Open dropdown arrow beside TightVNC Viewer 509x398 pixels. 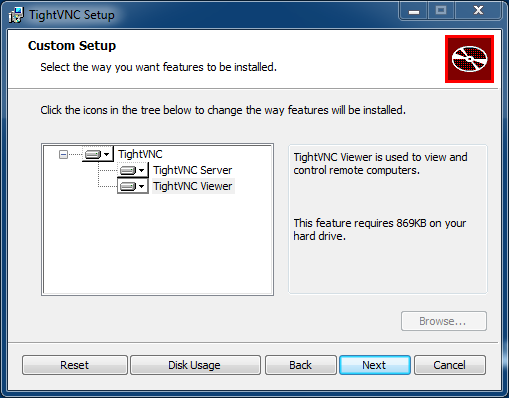tap(142, 186)
